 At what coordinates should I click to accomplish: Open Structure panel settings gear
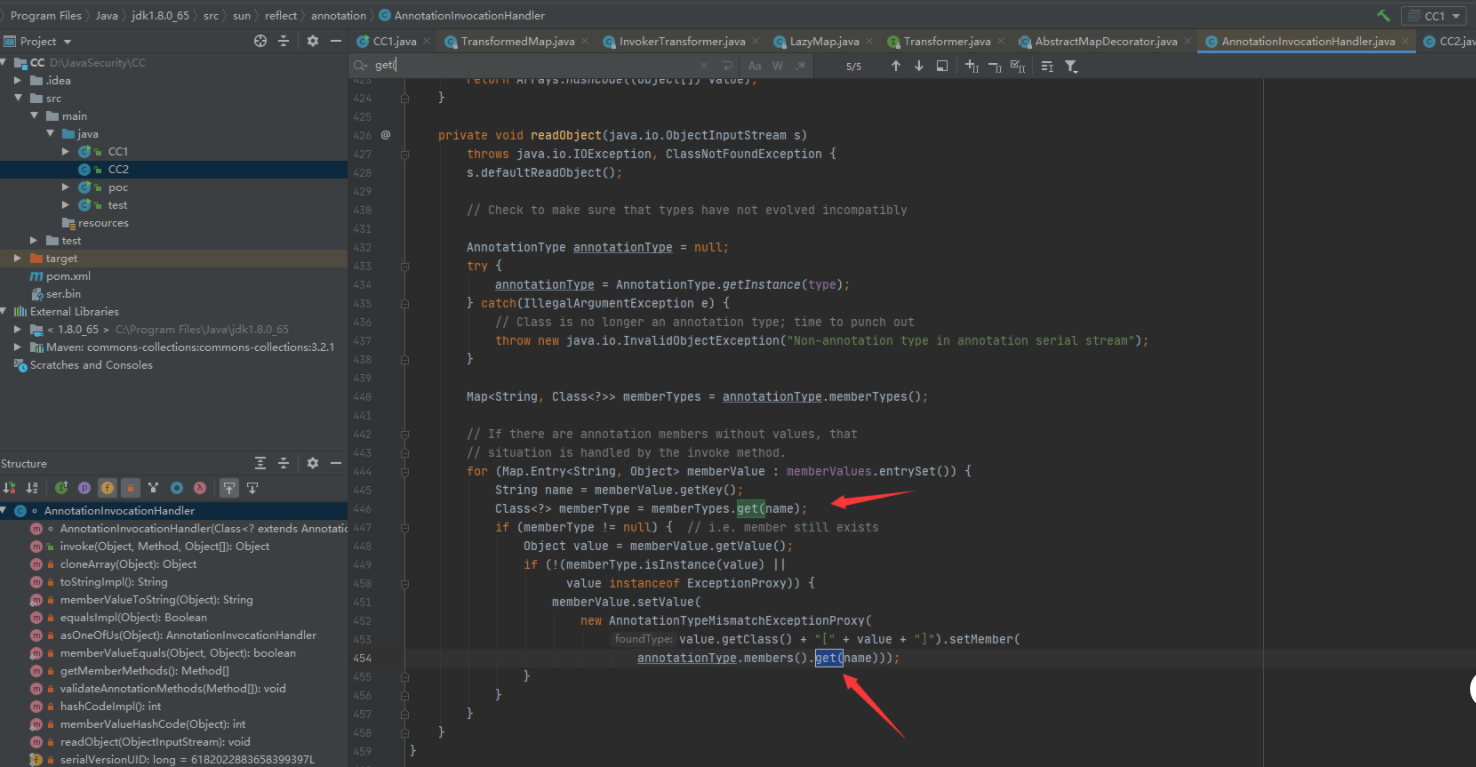point(312,463)
